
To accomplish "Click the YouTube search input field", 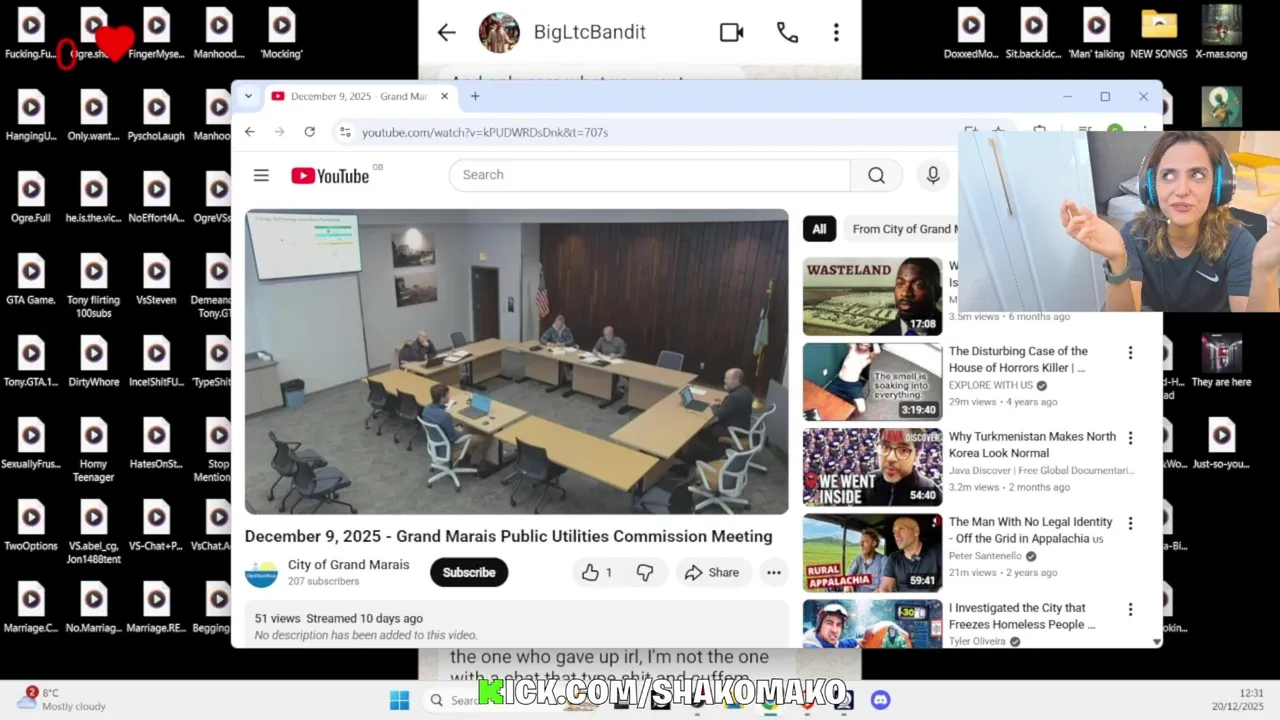I will 650,175.
